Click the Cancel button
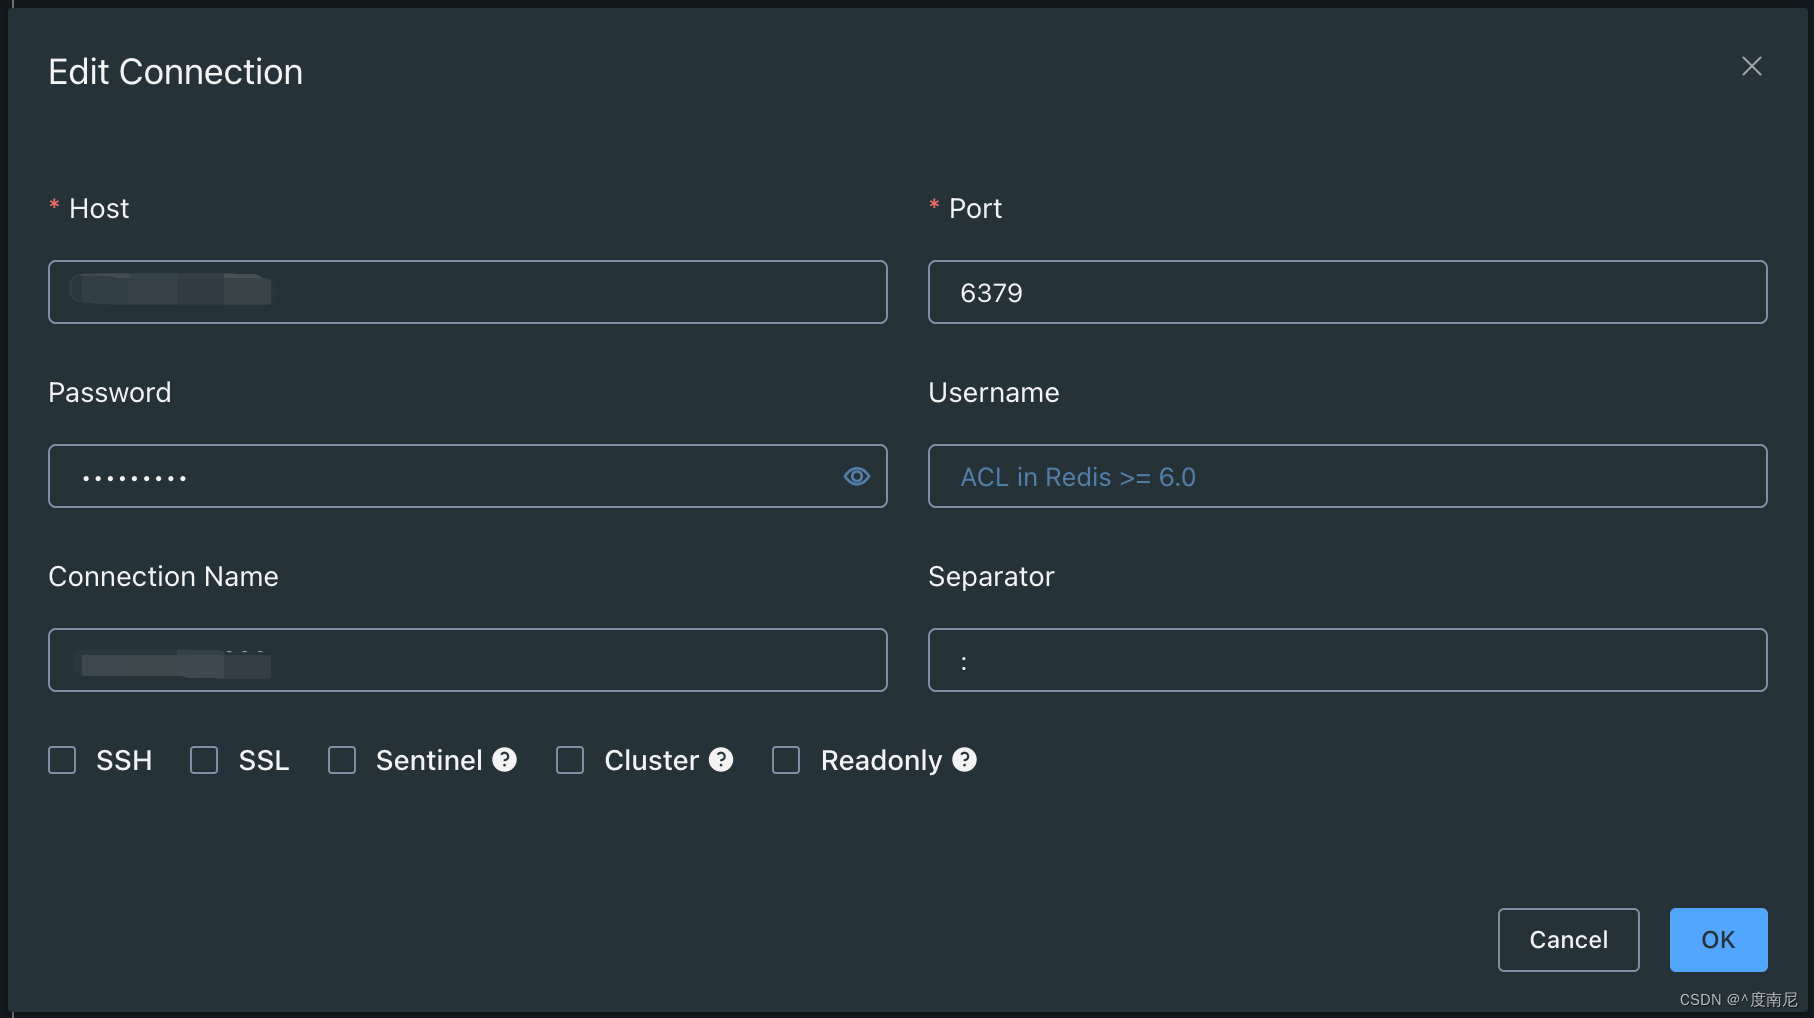Viewport: 1814px width, 1018px height. [x=1568, y=940]
